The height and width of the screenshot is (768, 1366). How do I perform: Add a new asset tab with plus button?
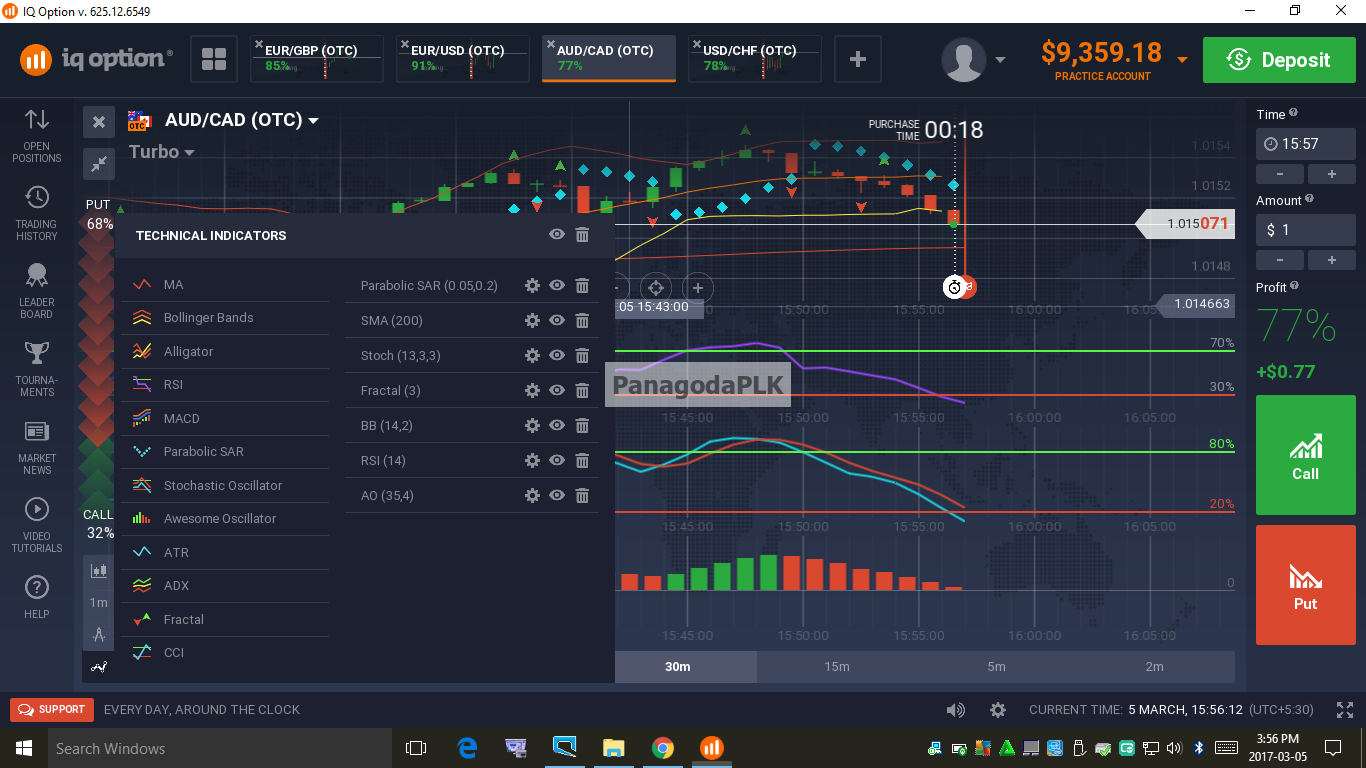click(x=857, y=59)
